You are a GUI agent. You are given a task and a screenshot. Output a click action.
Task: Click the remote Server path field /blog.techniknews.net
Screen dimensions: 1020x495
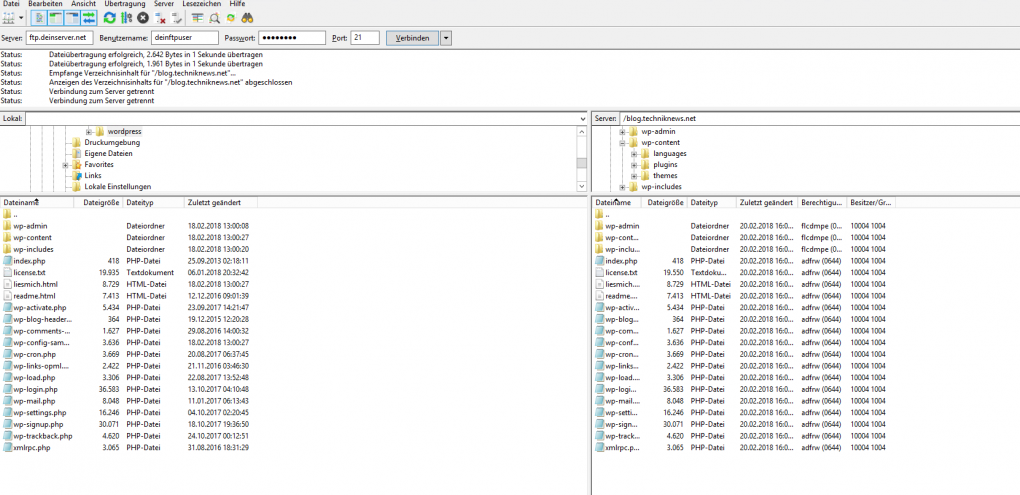tap(818, 119)
